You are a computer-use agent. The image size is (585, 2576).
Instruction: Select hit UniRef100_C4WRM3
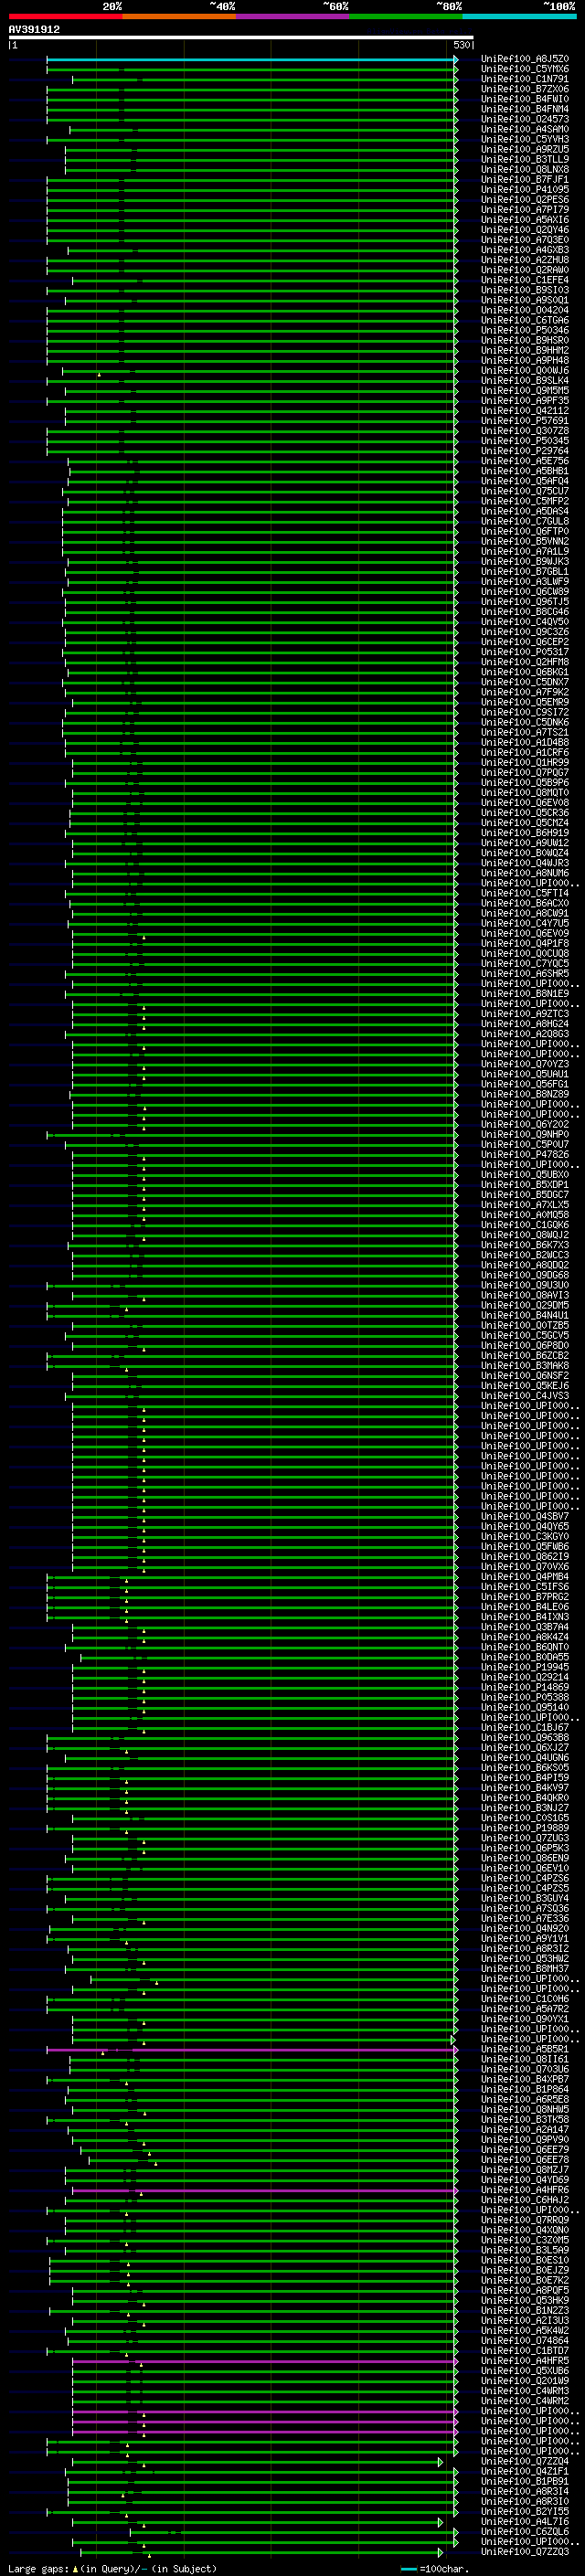[525, 2391]
